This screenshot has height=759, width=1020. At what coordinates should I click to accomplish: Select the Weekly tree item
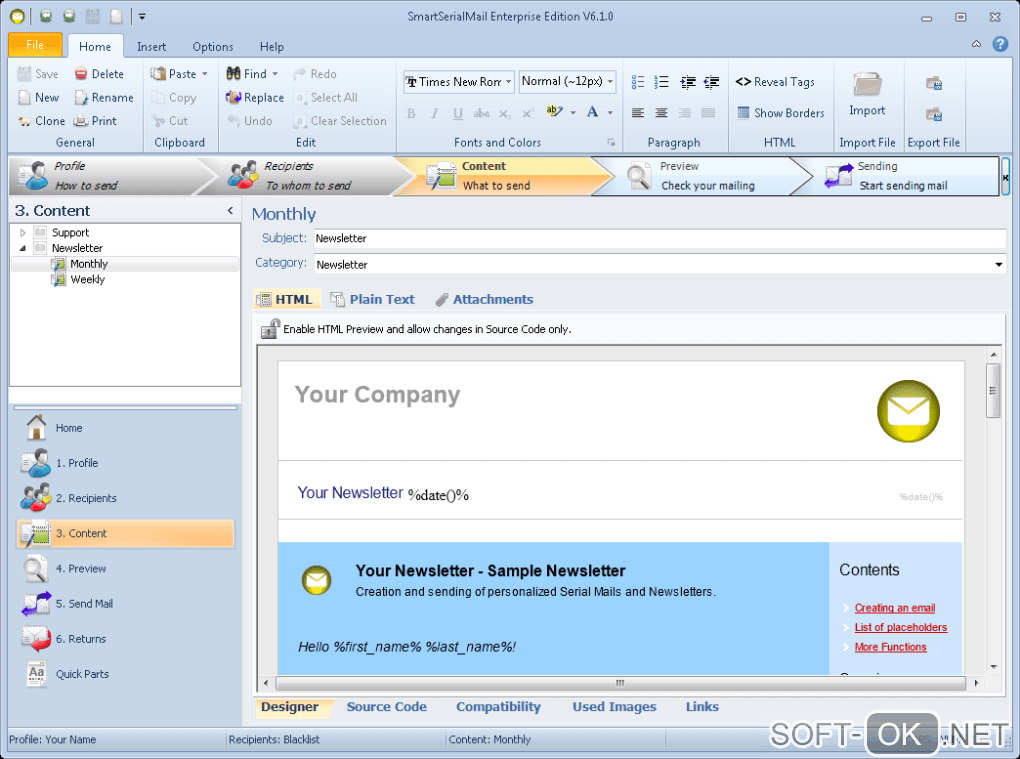pyautogui.click(x=87, y=280)
